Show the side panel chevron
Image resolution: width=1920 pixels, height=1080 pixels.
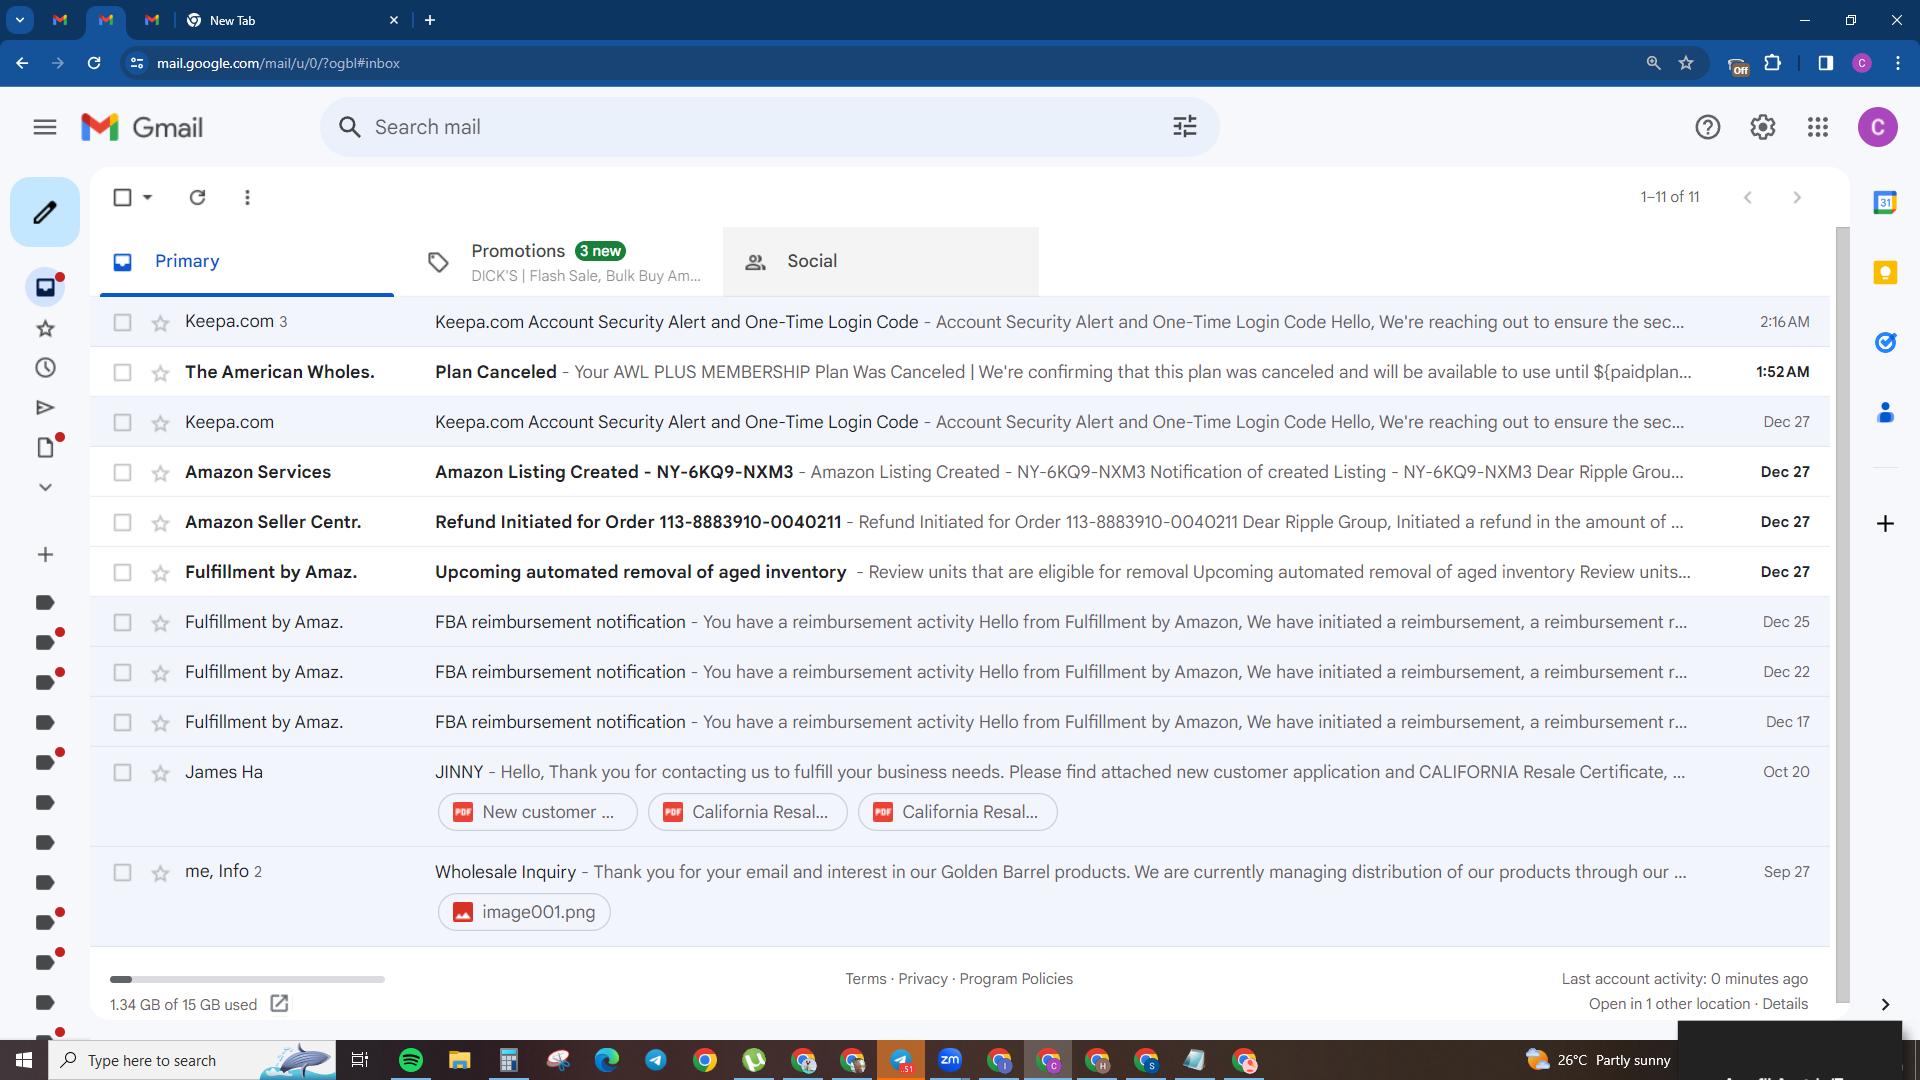click(1885, 1004)
